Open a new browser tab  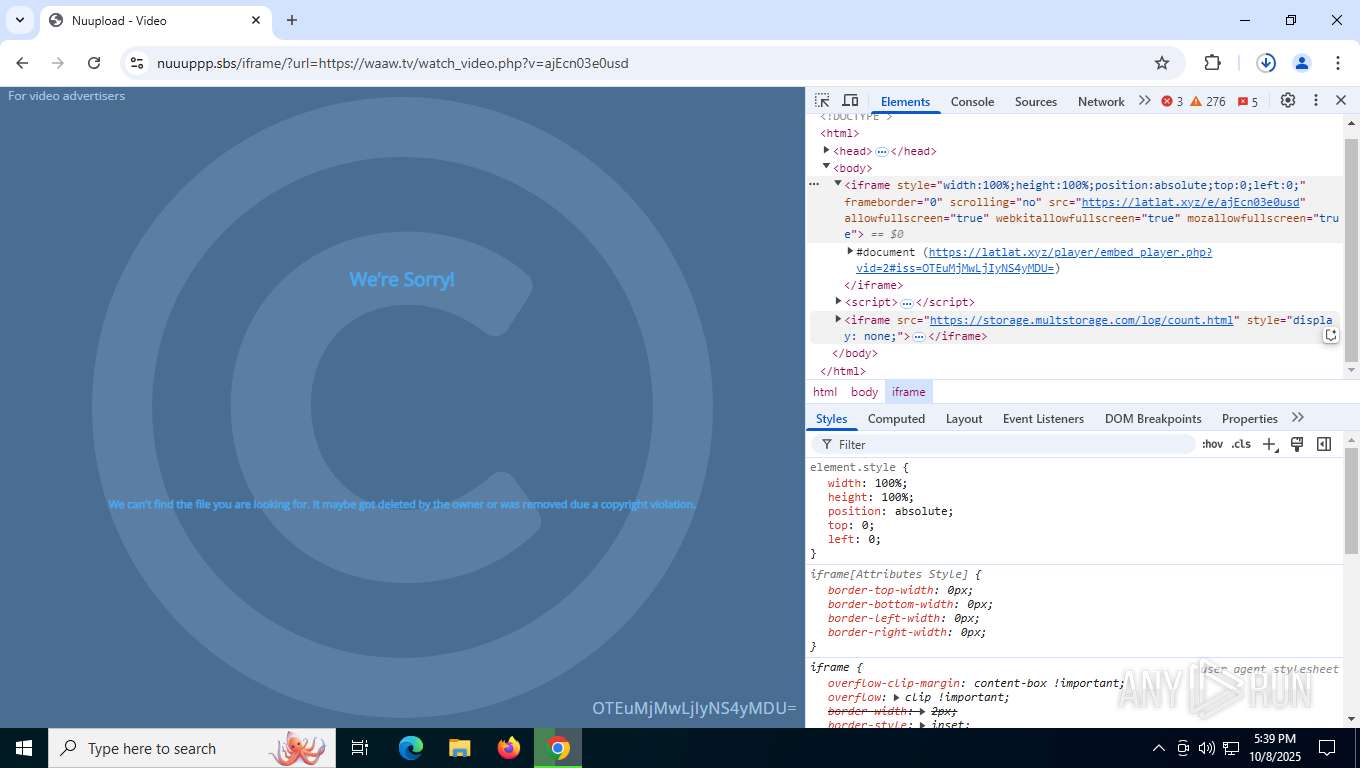[x=292, y=20]
